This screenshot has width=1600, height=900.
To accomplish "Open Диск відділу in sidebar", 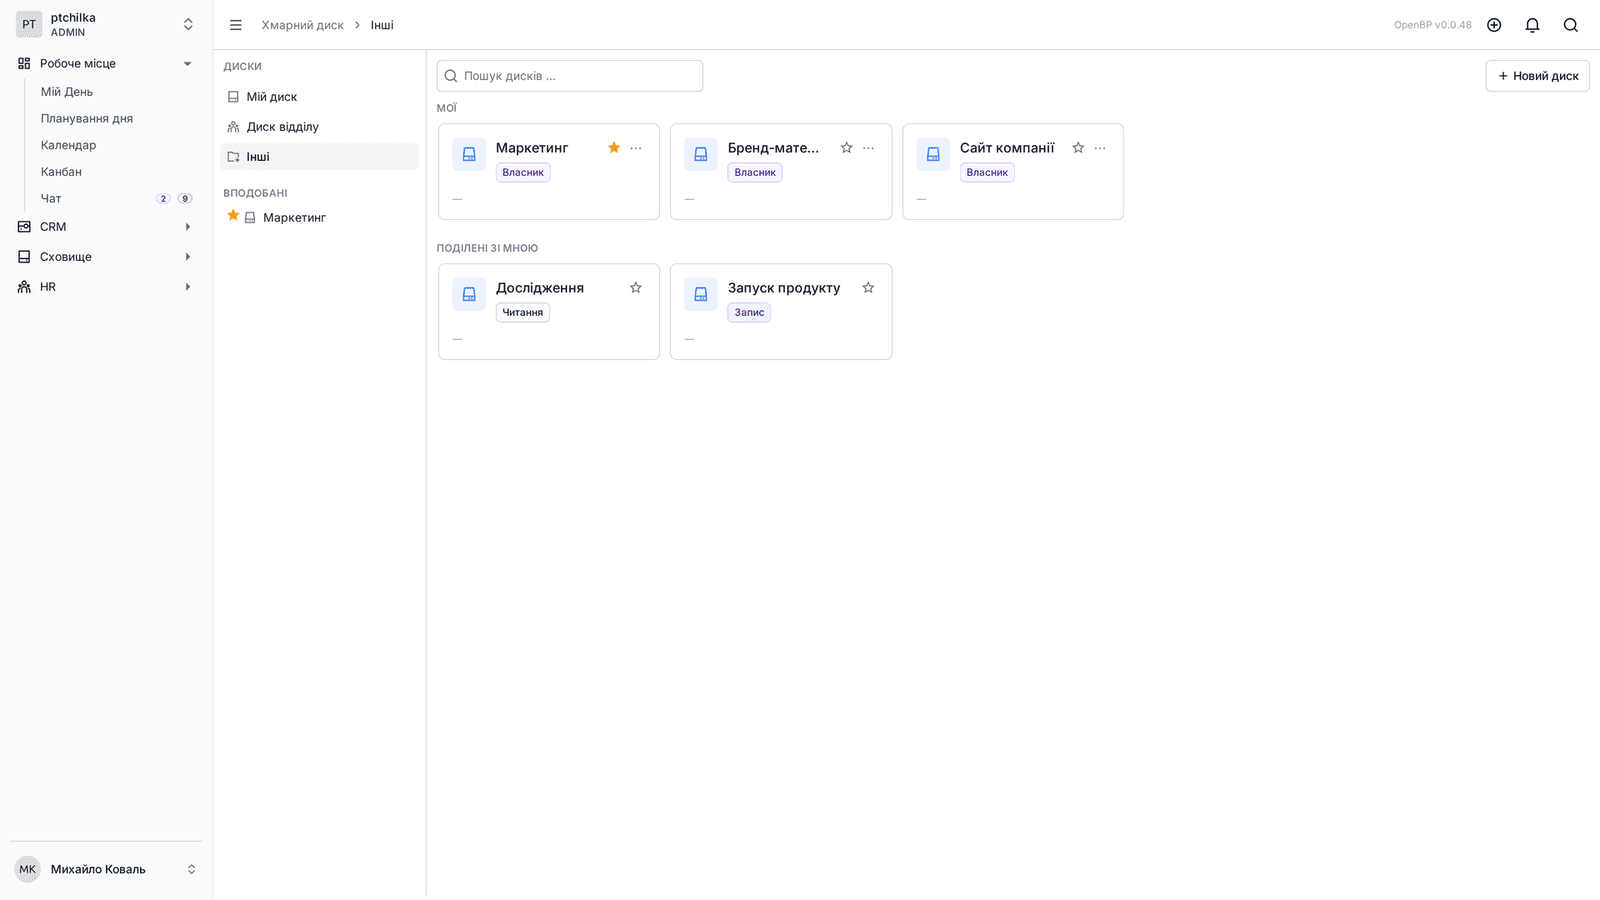I will [319, 127].
